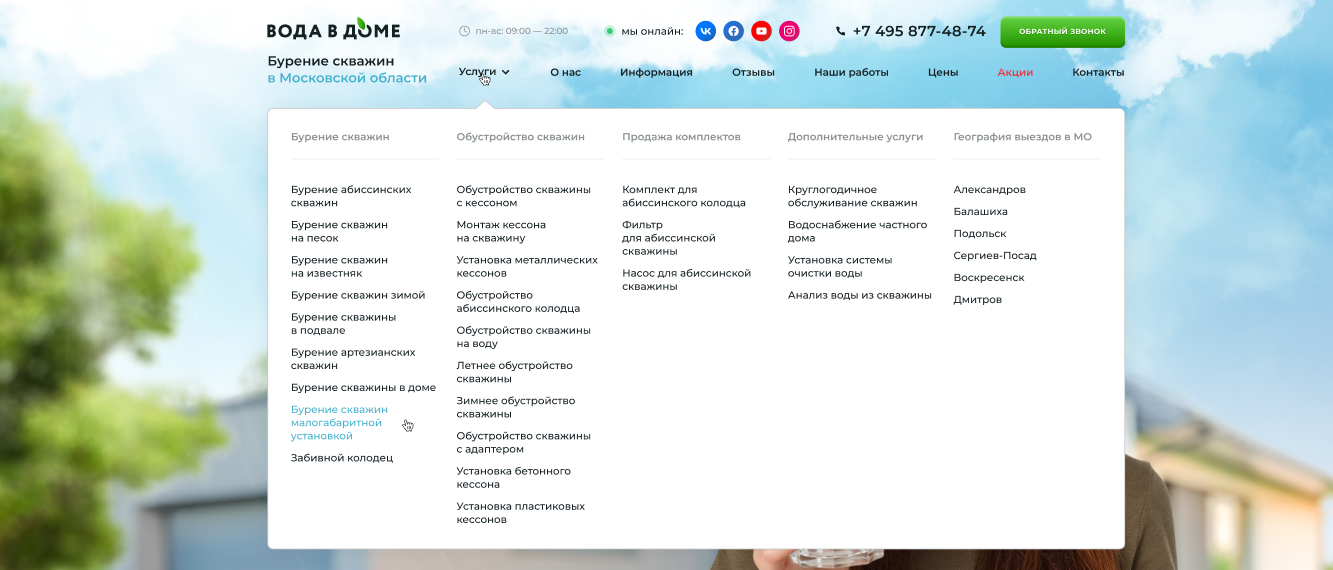The width and height of the screenshot is (1333, 570).
Task: Open Бурение скважин малогабаритной установкой
Action: coord(339,423)
